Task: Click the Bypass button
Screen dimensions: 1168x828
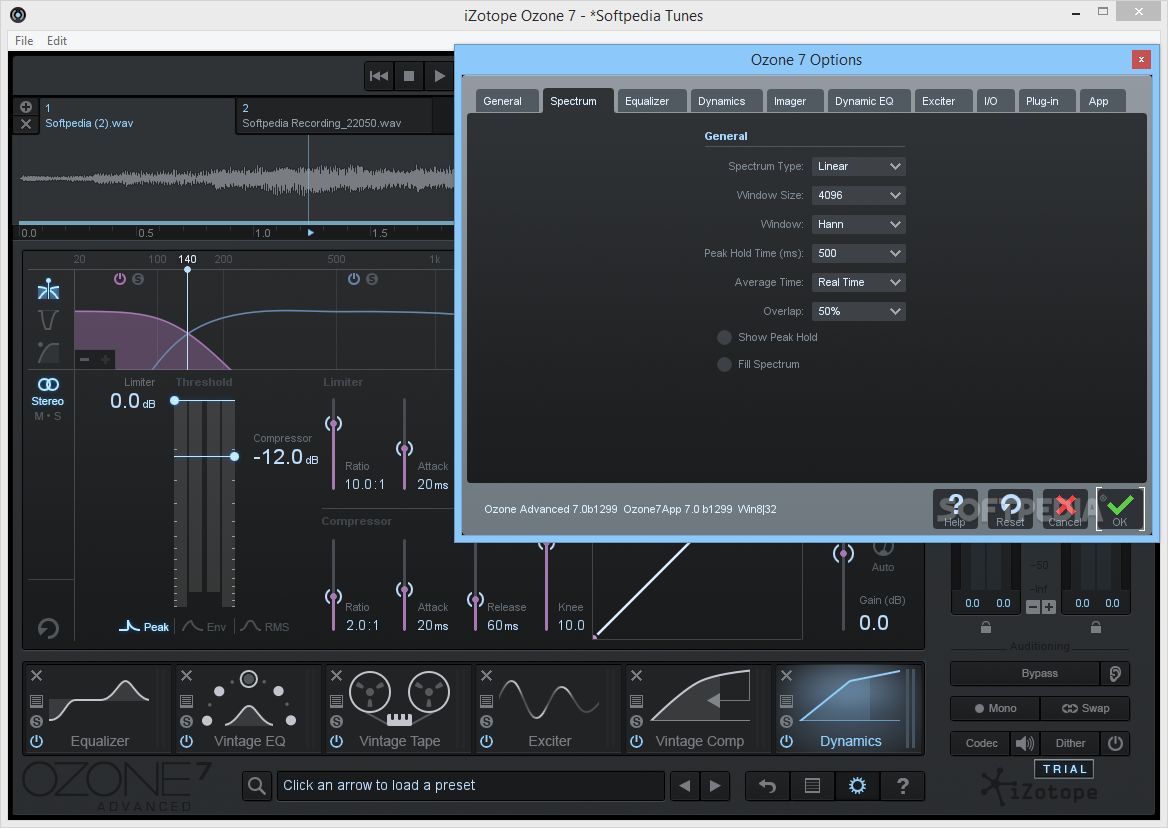Action: [x=1025, y=674]
